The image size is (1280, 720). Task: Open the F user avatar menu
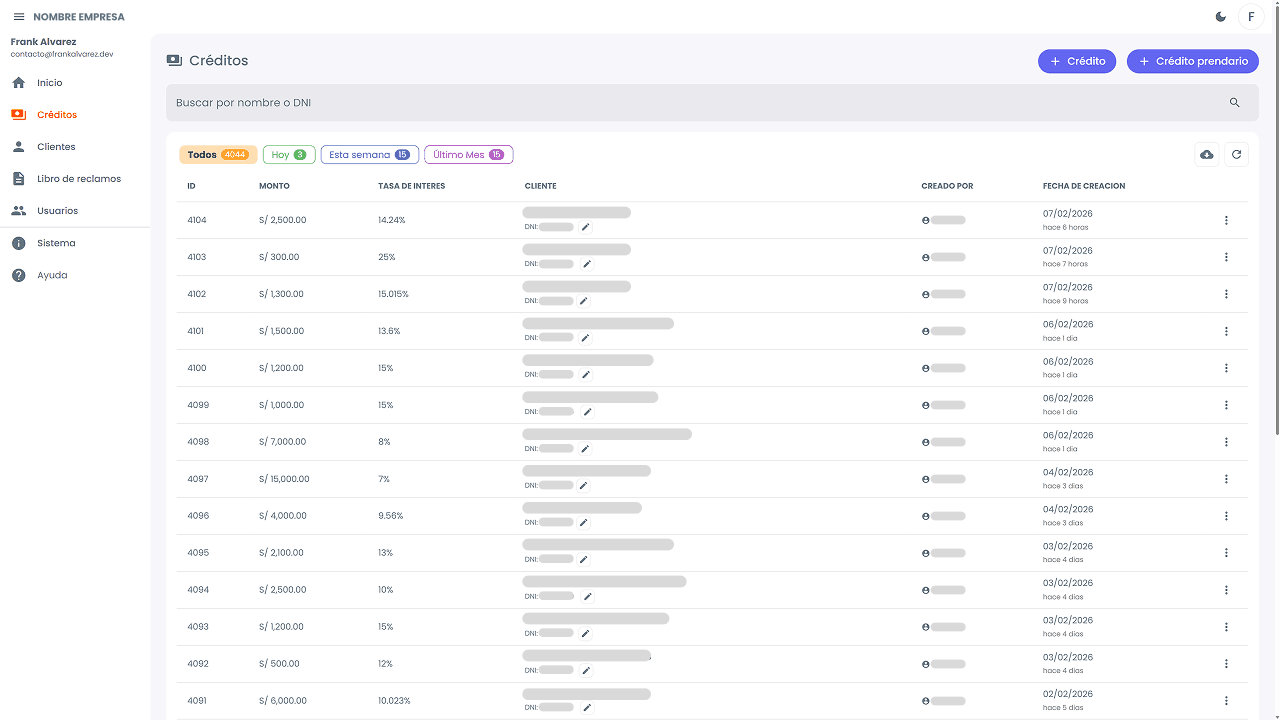click(1251, 17)
